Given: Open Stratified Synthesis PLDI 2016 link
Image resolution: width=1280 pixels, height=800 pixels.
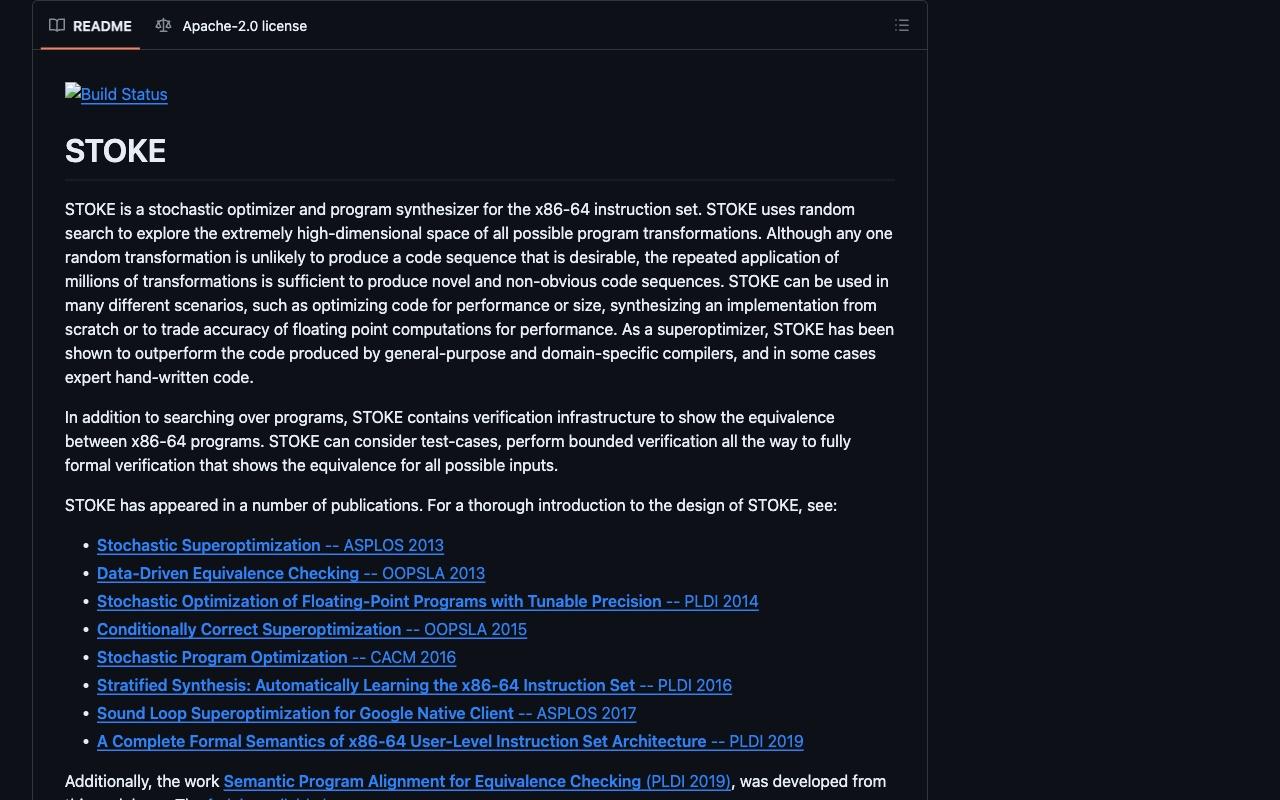Looking at the screenshot, I should pos(414,685).
